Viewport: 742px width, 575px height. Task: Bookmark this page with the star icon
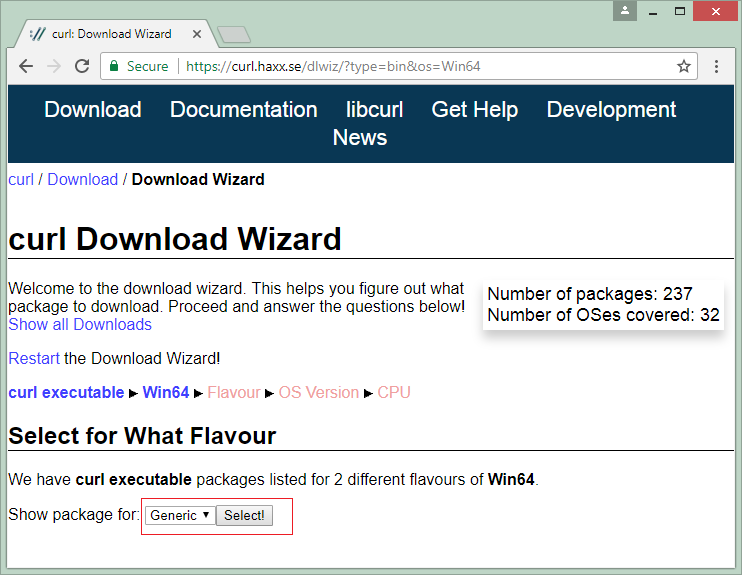coord(683,66)
